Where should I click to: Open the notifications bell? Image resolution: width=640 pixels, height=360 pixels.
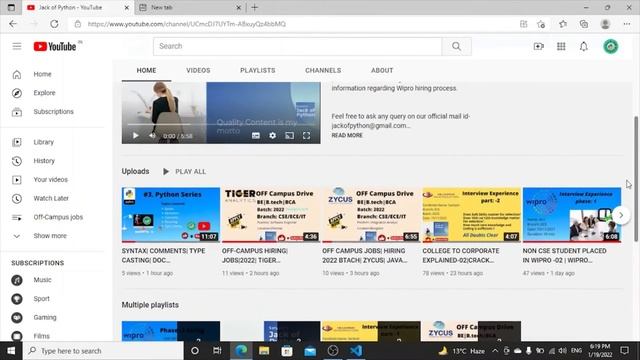(x=584, y=47)
